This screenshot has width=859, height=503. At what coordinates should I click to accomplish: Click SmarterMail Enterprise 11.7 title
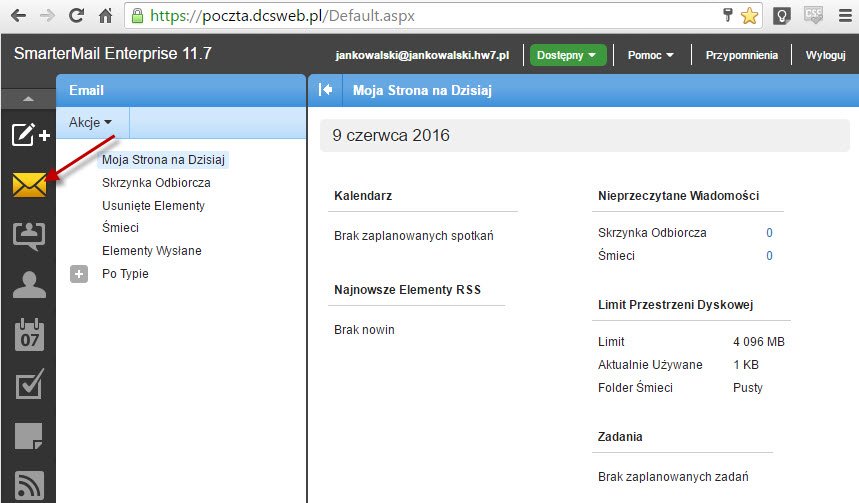coord(112,53)
